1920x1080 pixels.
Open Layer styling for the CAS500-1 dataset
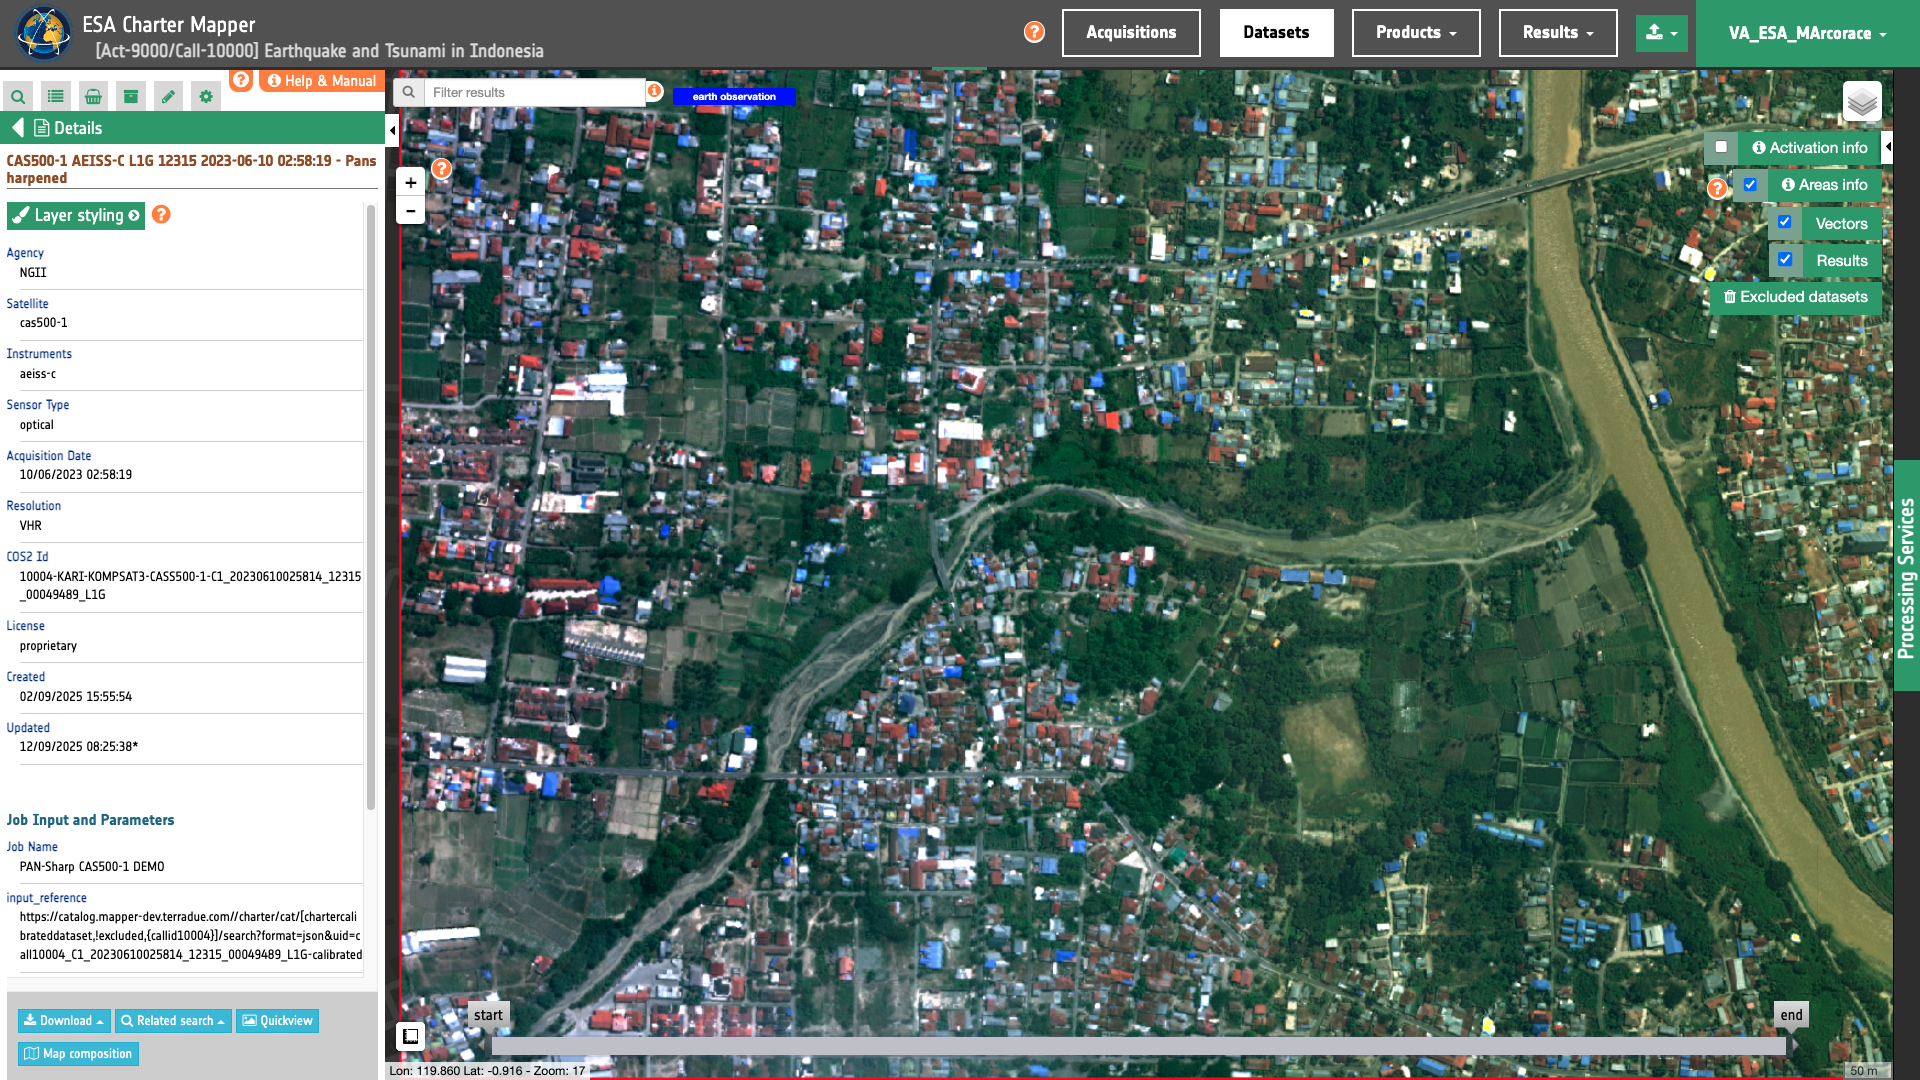pos(75,215)
